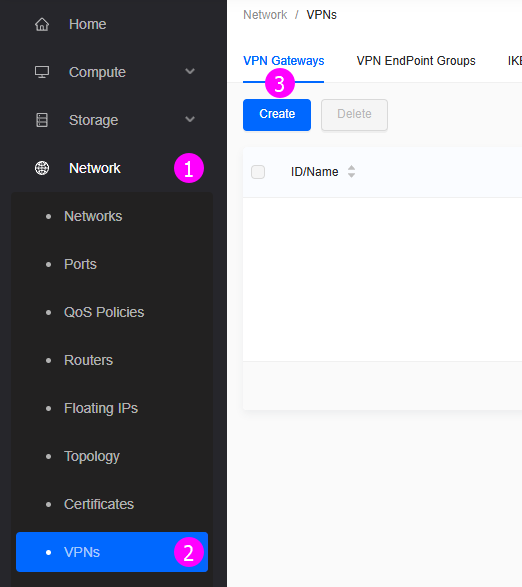The height and width of the screenshot is (587, 522).
Task: Click VPNs breadcrumb text
Action: (321, 15)
